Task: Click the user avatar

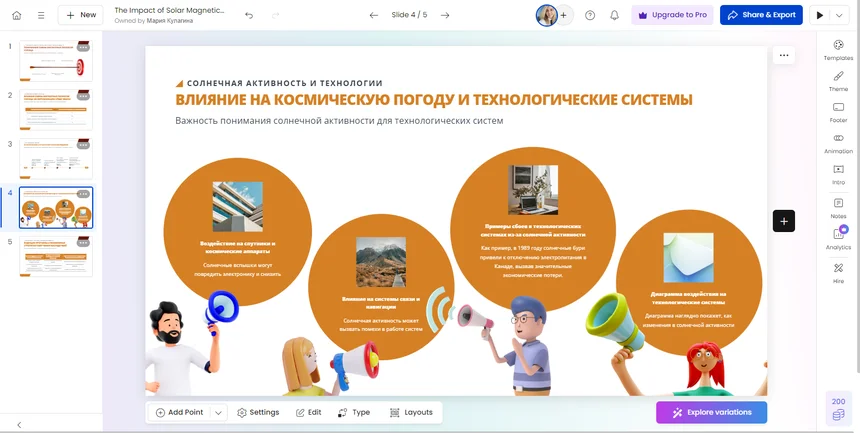Action: (x=546, y=15)
